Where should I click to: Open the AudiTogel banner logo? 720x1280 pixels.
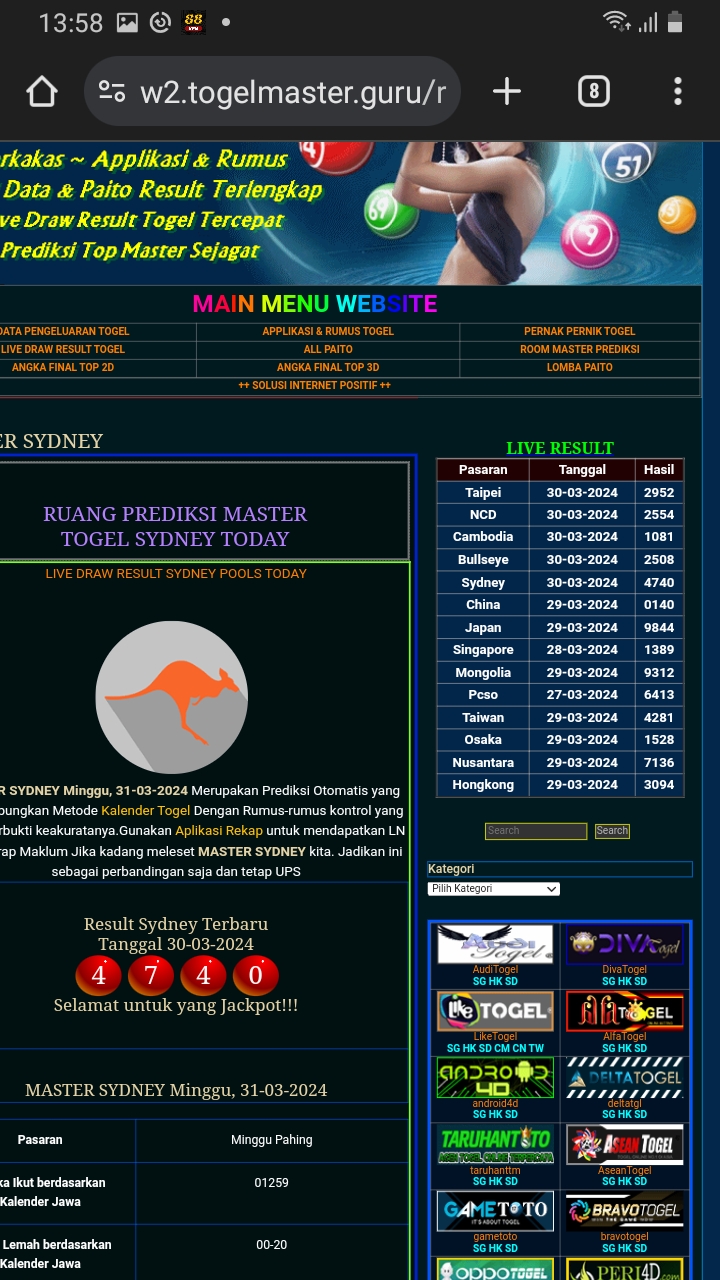[x=495, y=944]
